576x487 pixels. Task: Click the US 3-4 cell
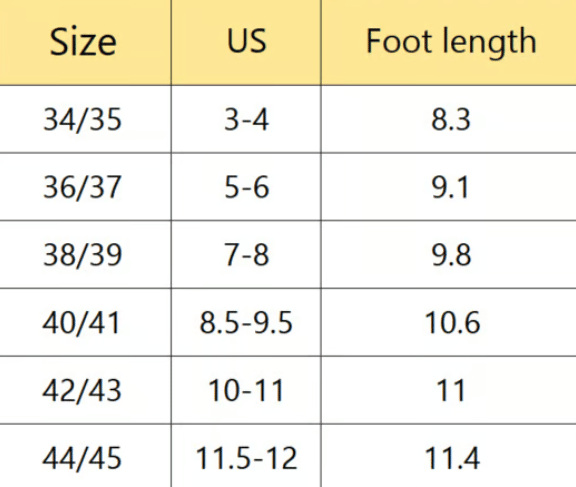pyautogui.click(x=246, y=120)
